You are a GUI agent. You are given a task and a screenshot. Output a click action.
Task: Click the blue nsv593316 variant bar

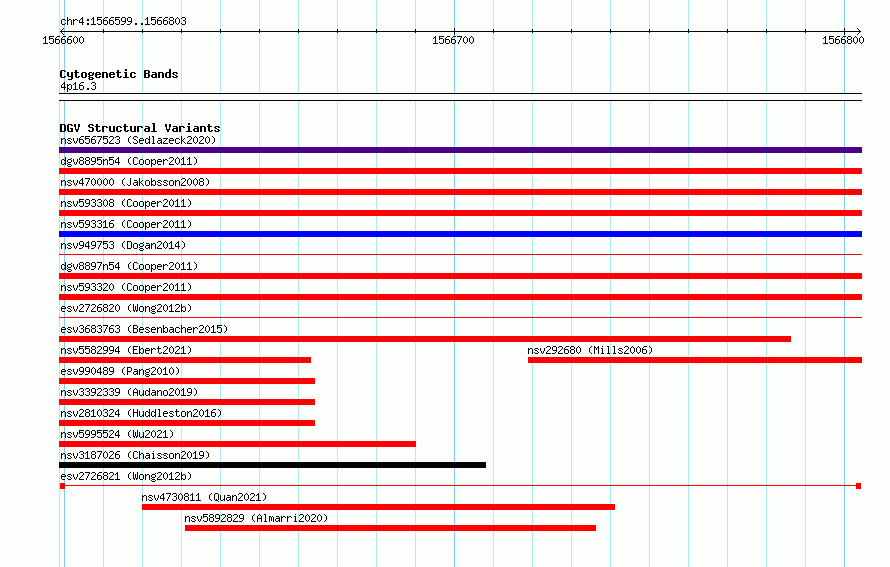pos(460,234)
